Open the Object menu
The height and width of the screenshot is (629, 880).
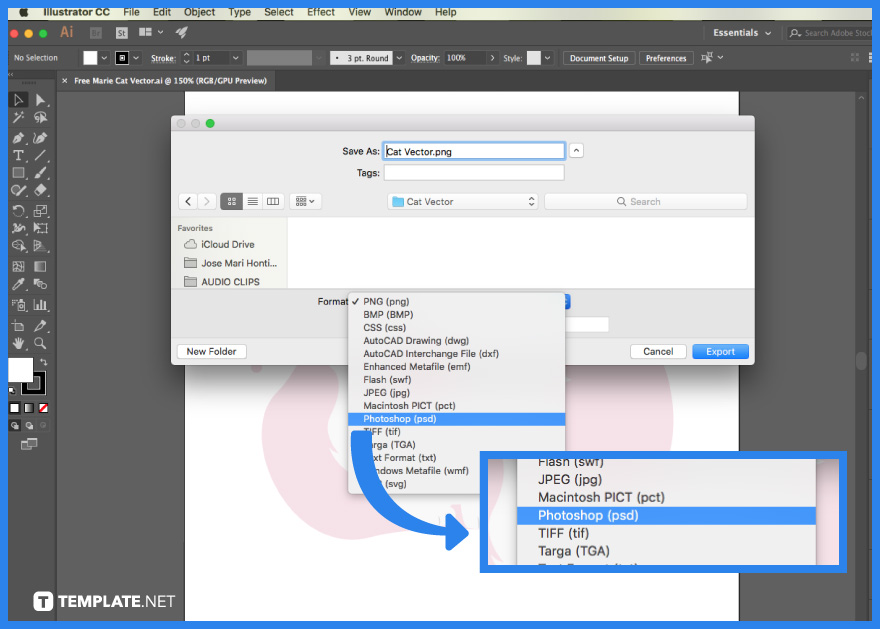pos(199,12)
